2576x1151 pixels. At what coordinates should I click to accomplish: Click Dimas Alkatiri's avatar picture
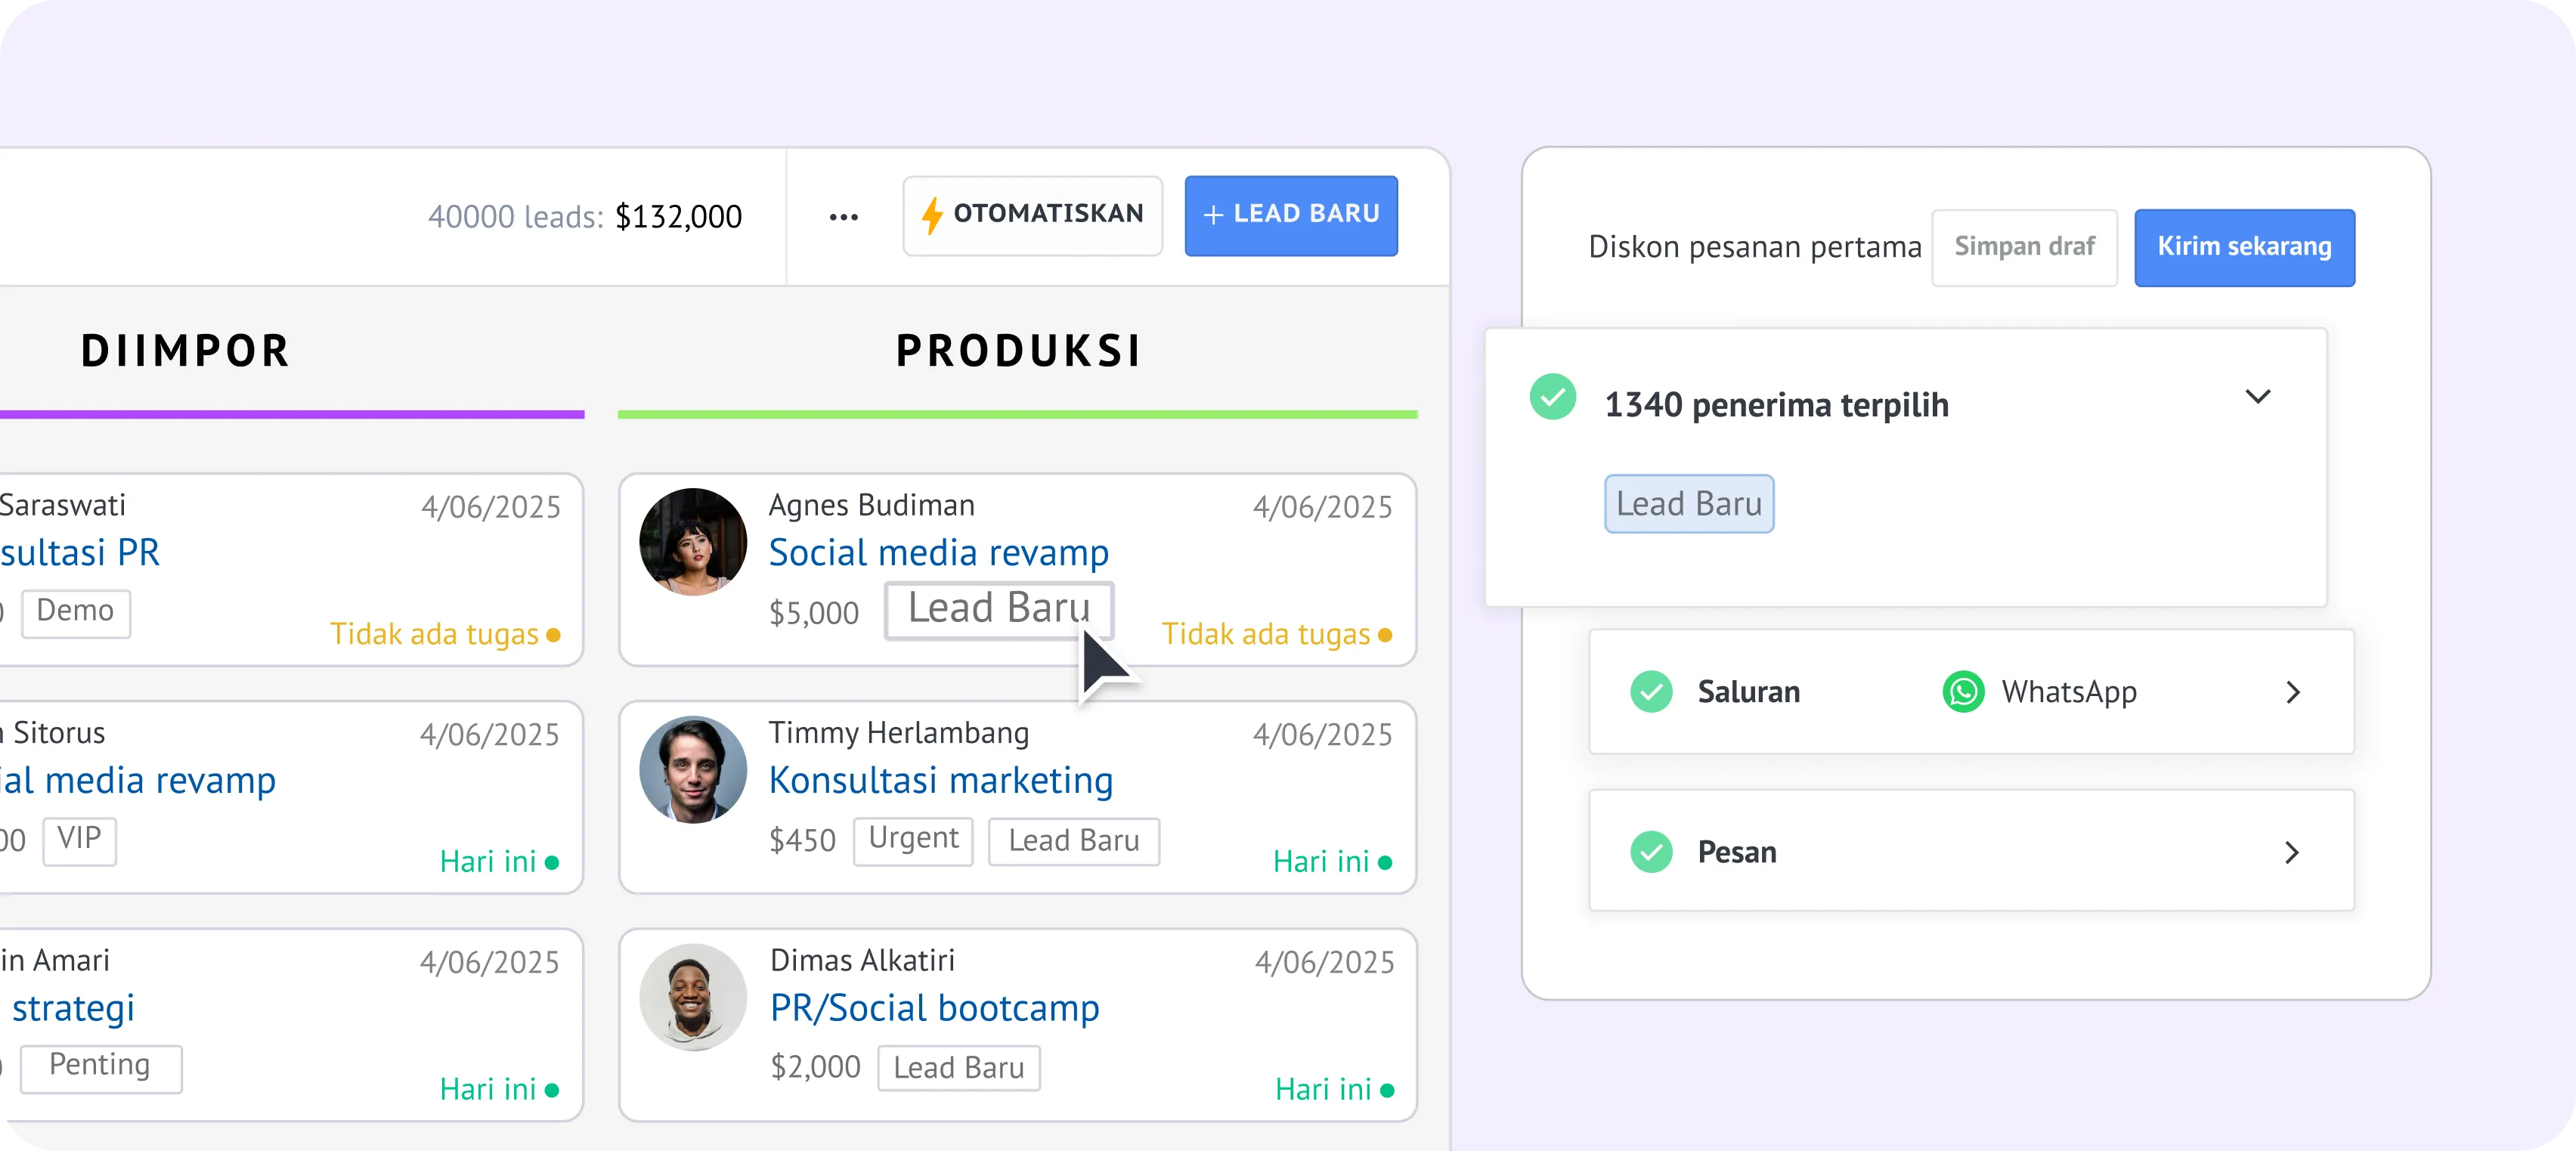pos(693,997)
